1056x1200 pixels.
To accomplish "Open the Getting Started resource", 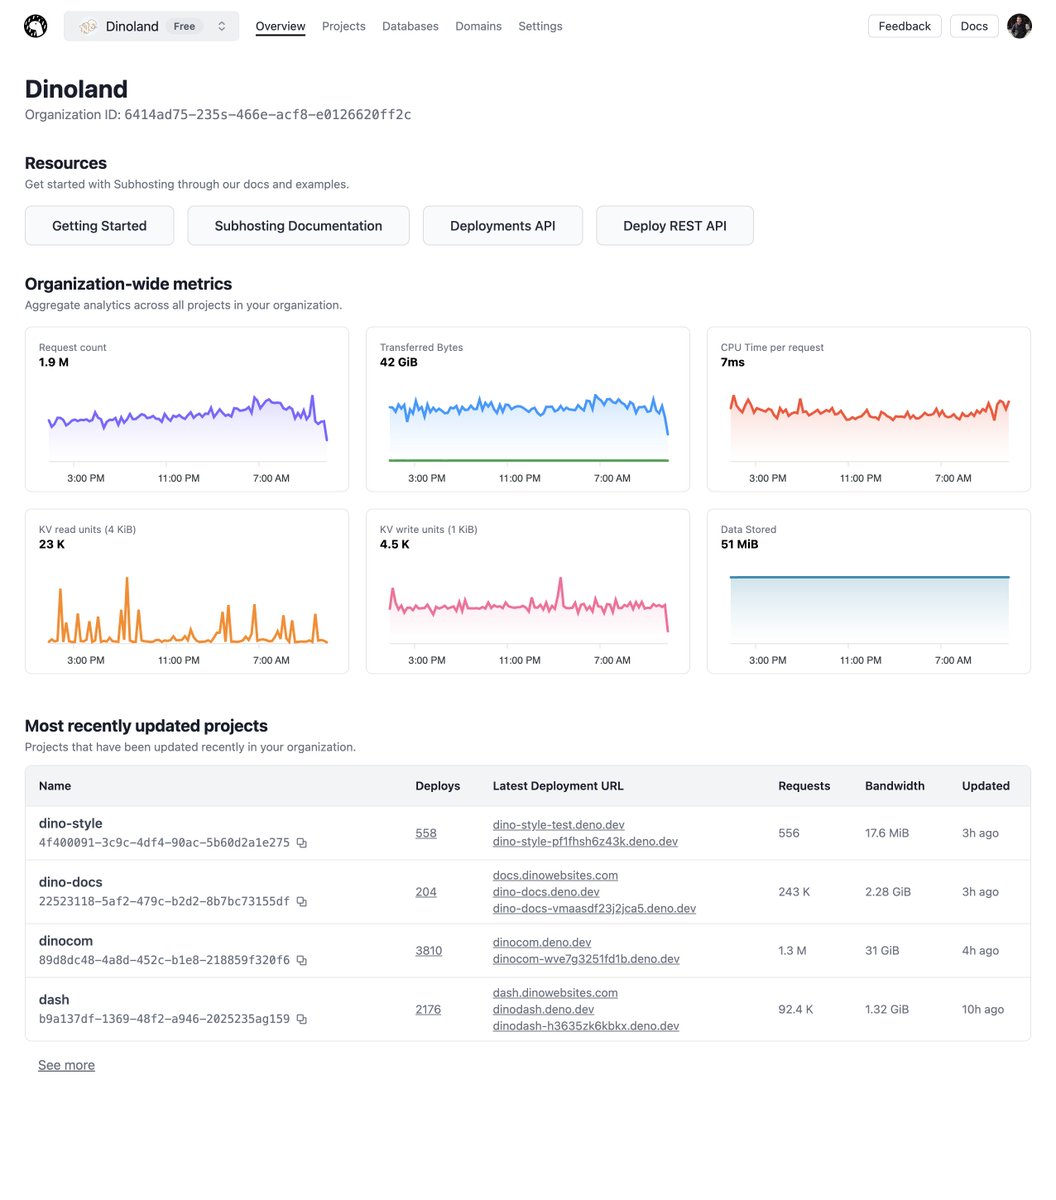I will point(99,226).
